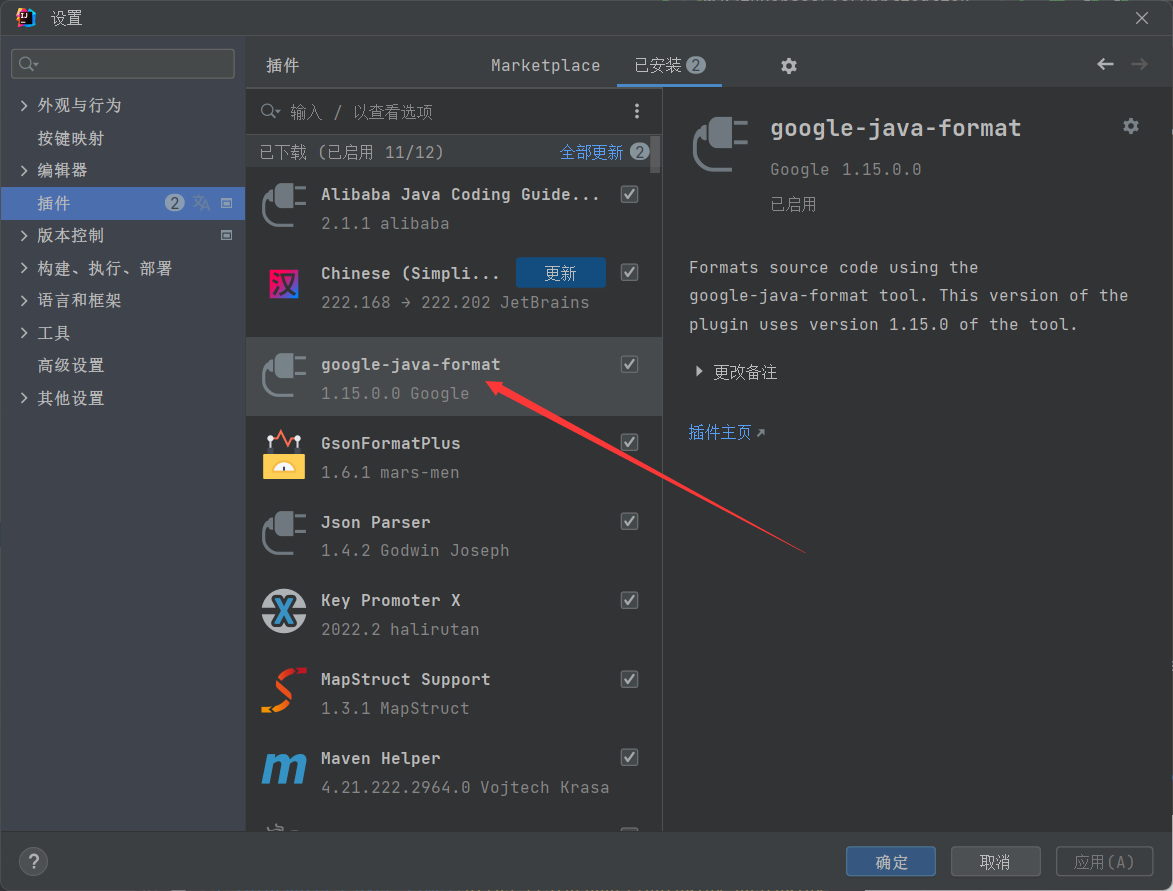The height and width of the screenshot is (891, 1173).
Task: Toggle the Chinese (Simplified) plugin checkbox
Action: point(629,272)
